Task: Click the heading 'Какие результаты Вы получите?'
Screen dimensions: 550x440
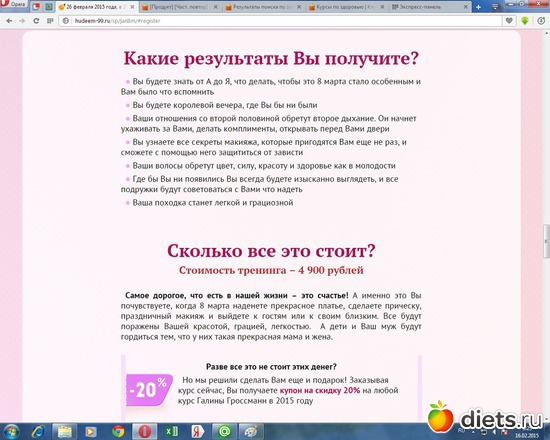Action: tap(271, 58)
